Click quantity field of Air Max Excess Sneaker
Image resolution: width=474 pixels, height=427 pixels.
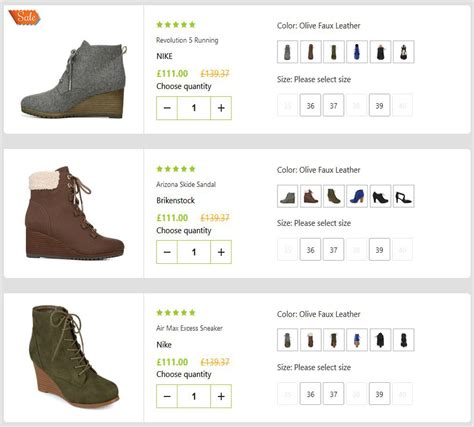(194, 396)
